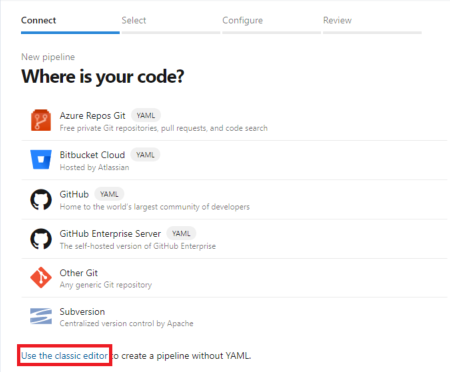Image resolution: width=450 pixels, height=372 pixels.
Task: Click the YAML badge next to GitHub
Action: [109, 194]
